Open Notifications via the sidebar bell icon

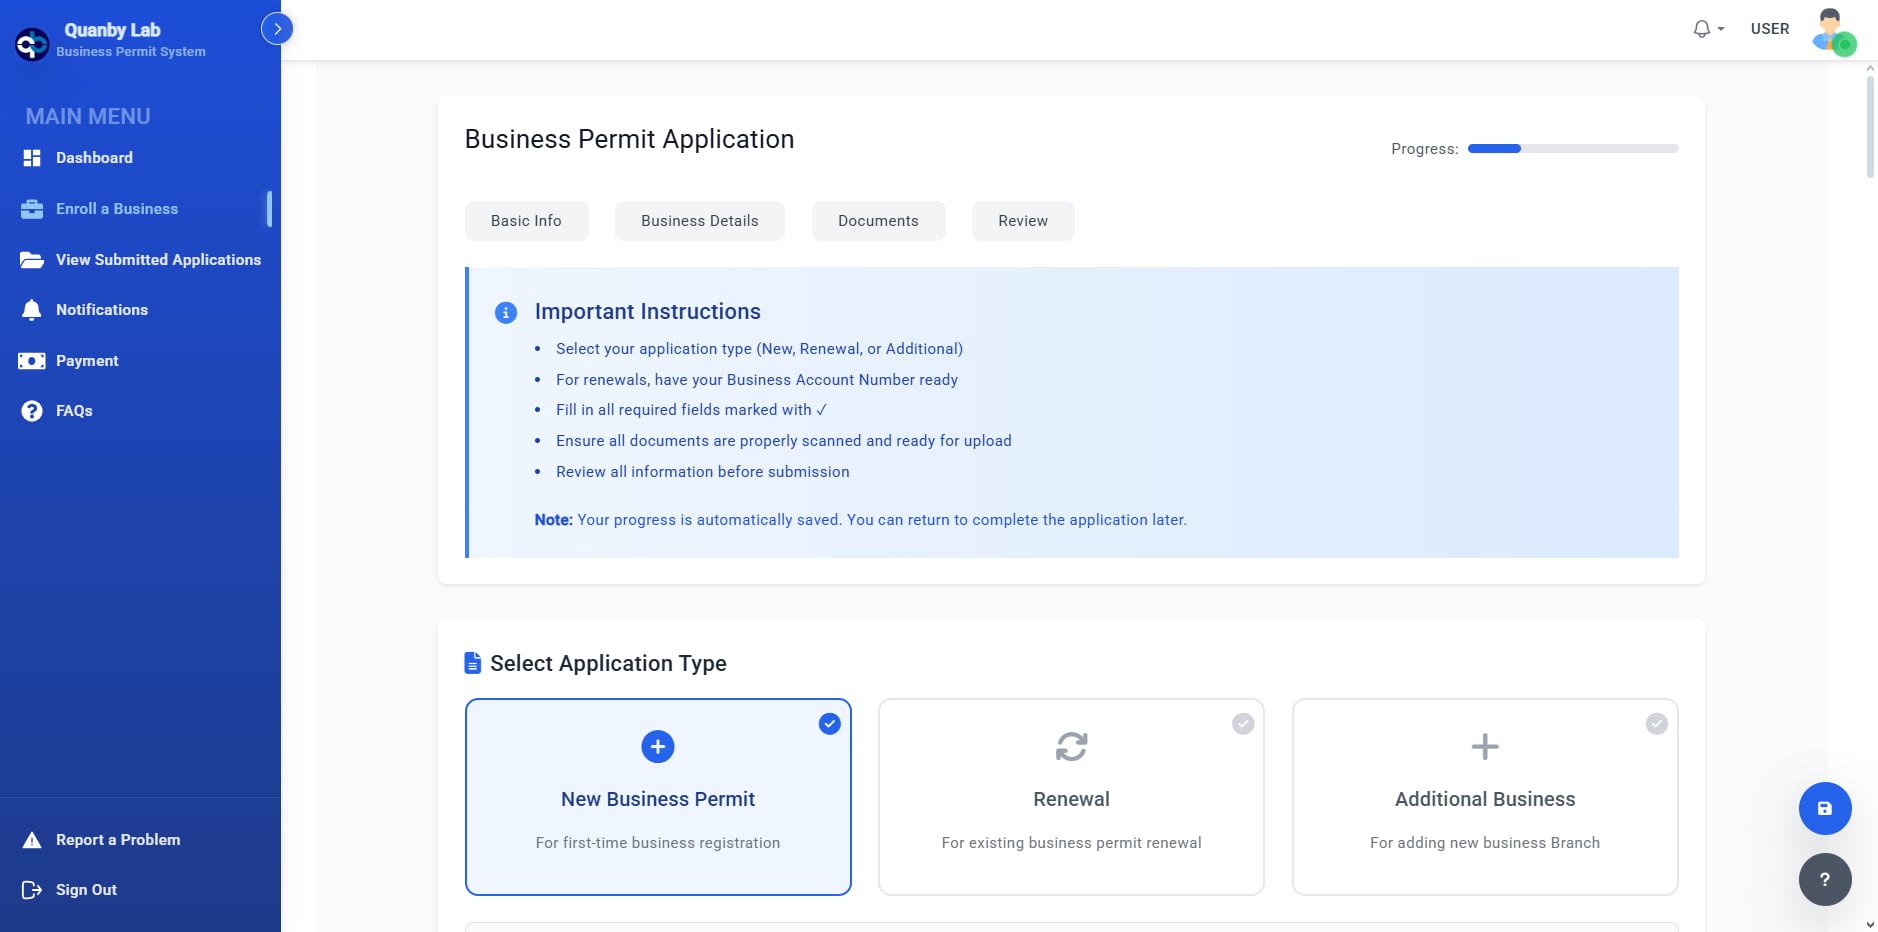click(31, 310)
